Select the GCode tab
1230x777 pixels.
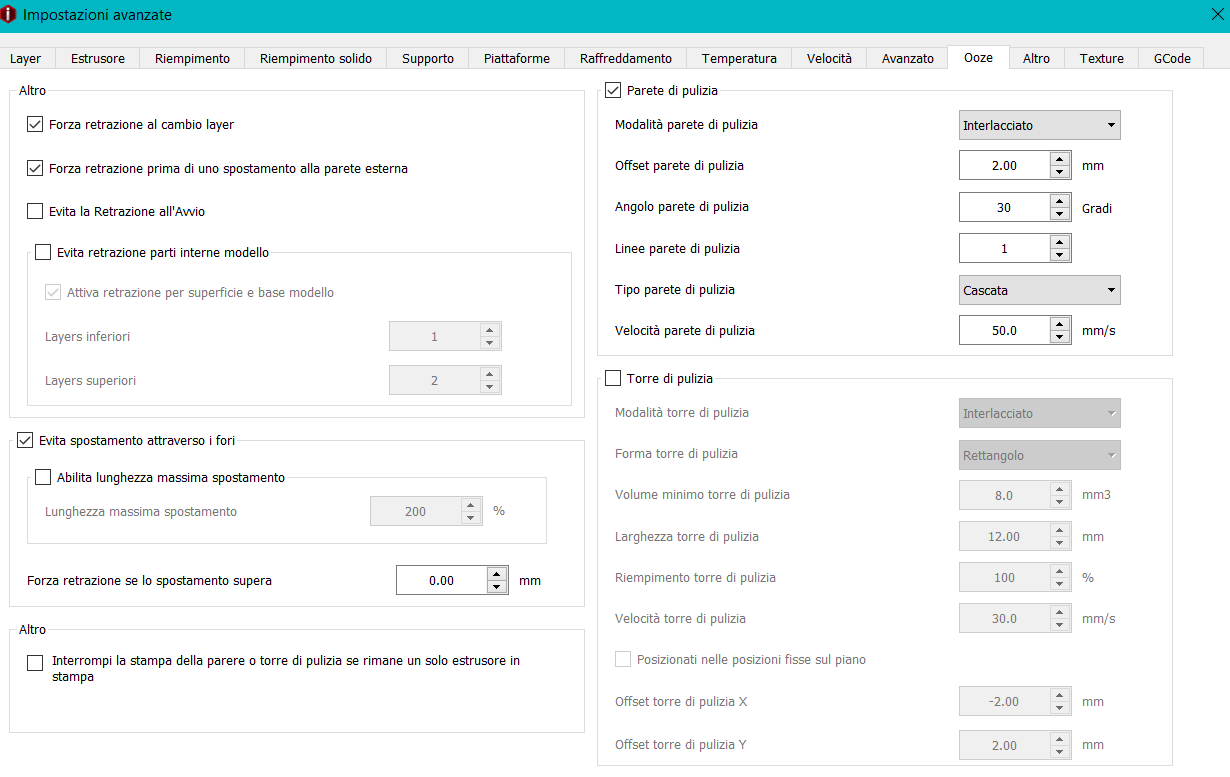tap(1172, 59)
